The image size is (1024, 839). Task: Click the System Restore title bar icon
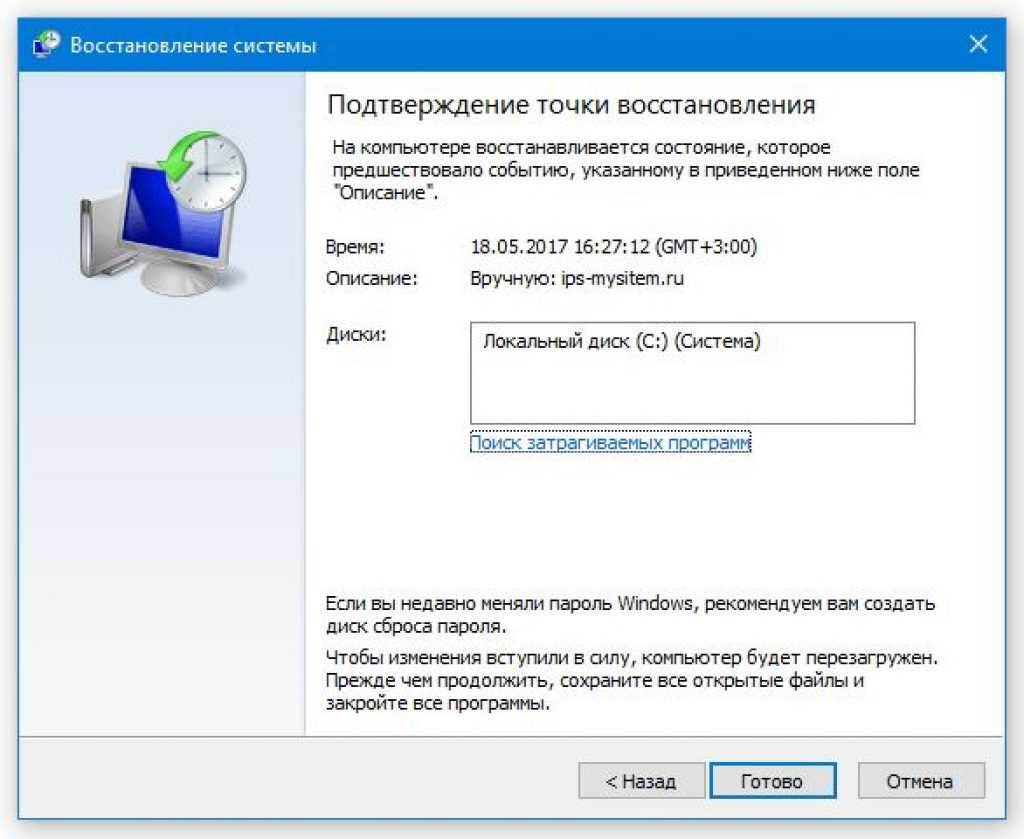[x=46, y=44]
